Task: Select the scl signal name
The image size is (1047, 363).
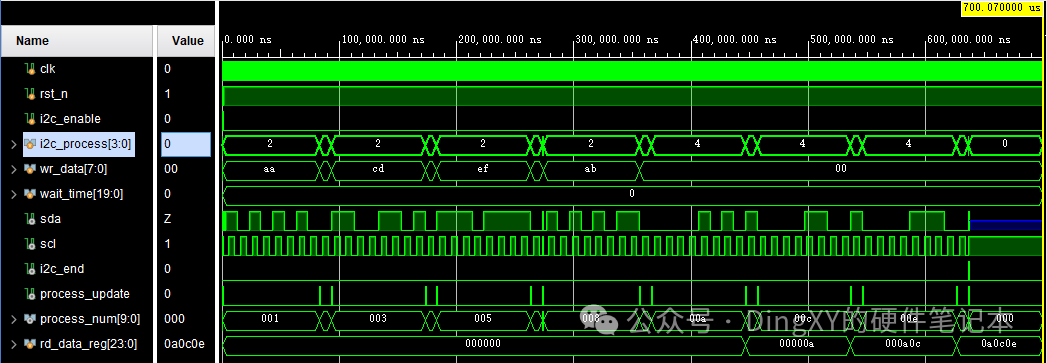Action: pyautogui.click(x=49, y=244)
